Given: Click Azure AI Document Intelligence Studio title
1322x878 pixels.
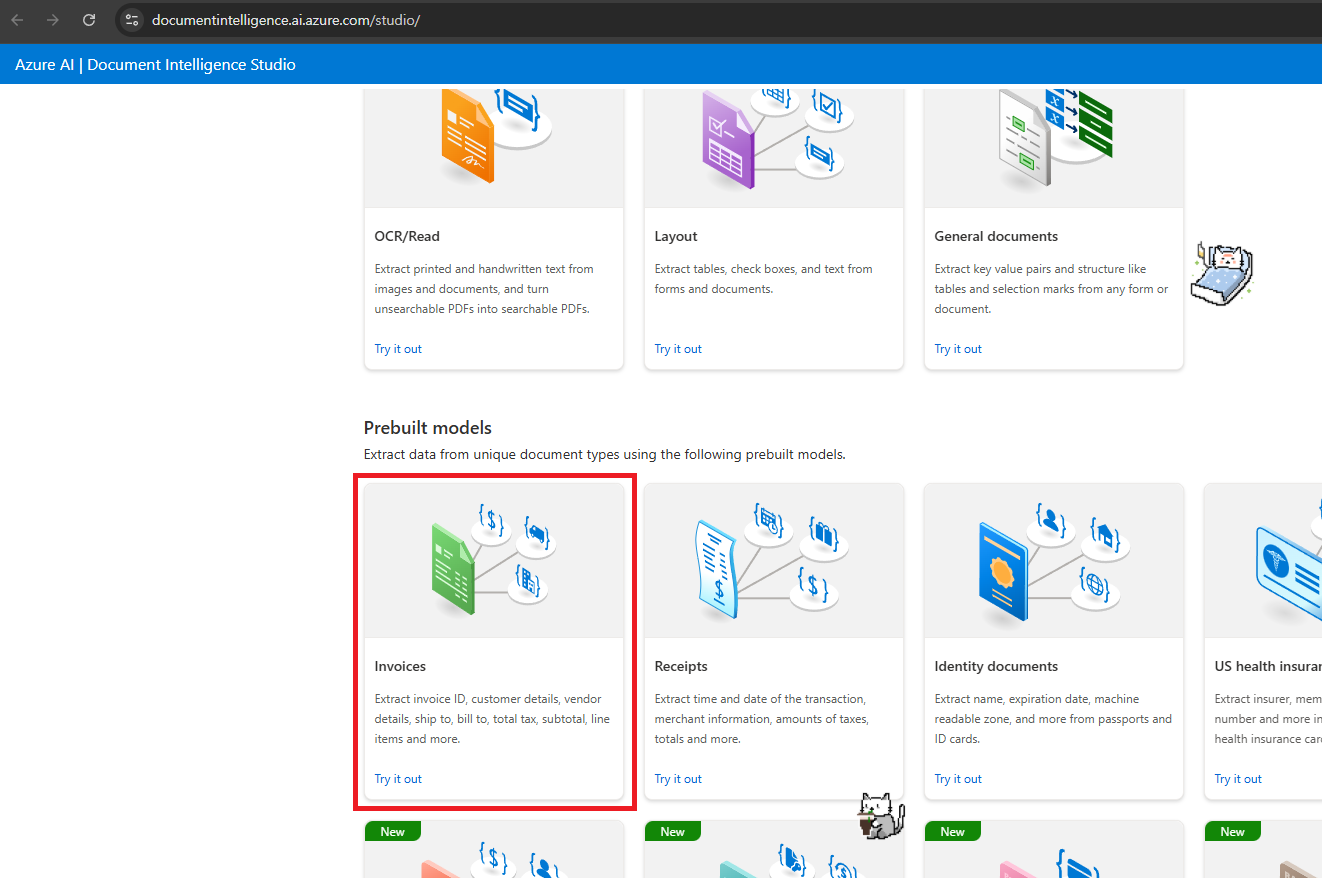Looking at the screenshot, I should (x=155, y=65).
